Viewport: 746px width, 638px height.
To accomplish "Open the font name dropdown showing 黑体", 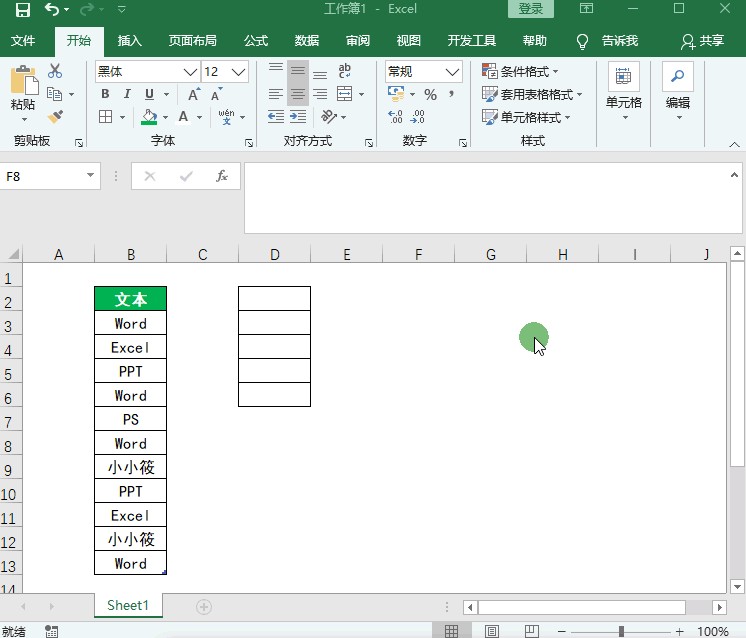I will tap(190, 72).
